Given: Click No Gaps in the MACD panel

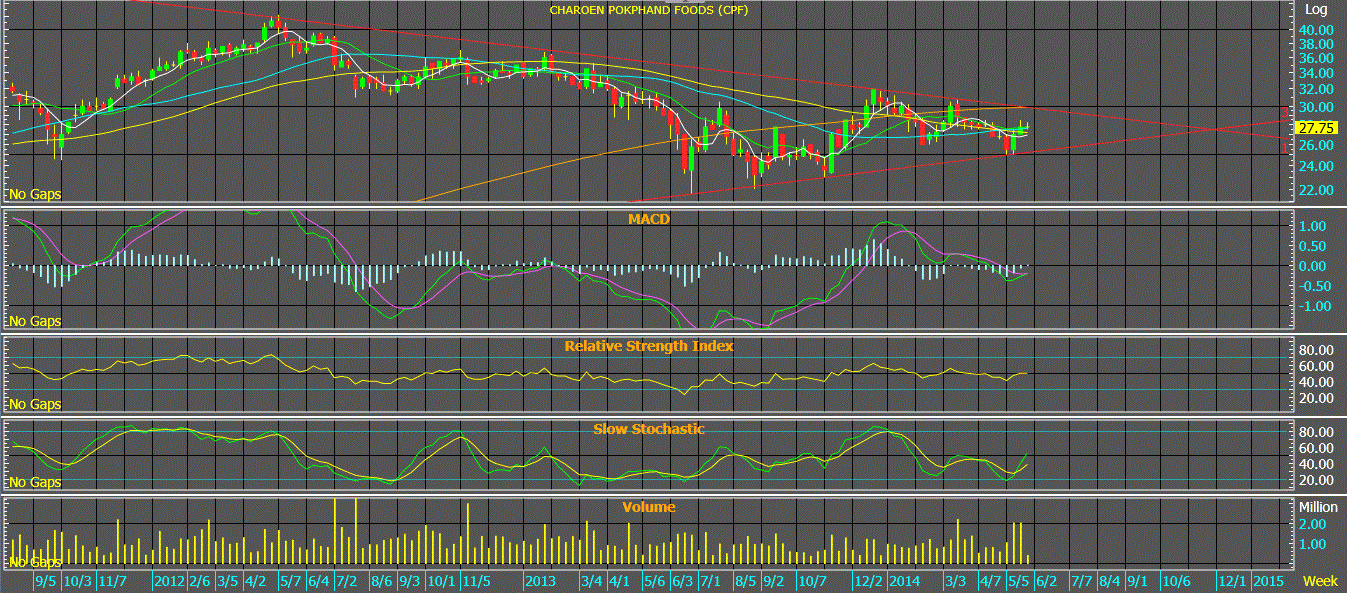Looking at the screenshot, I should (35, 321).
